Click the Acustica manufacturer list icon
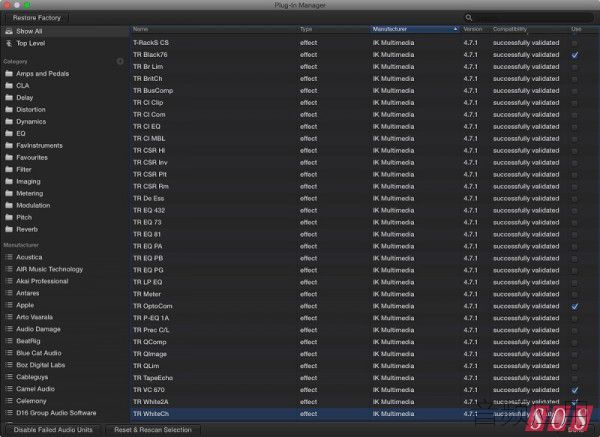 (x=9, y=257)
